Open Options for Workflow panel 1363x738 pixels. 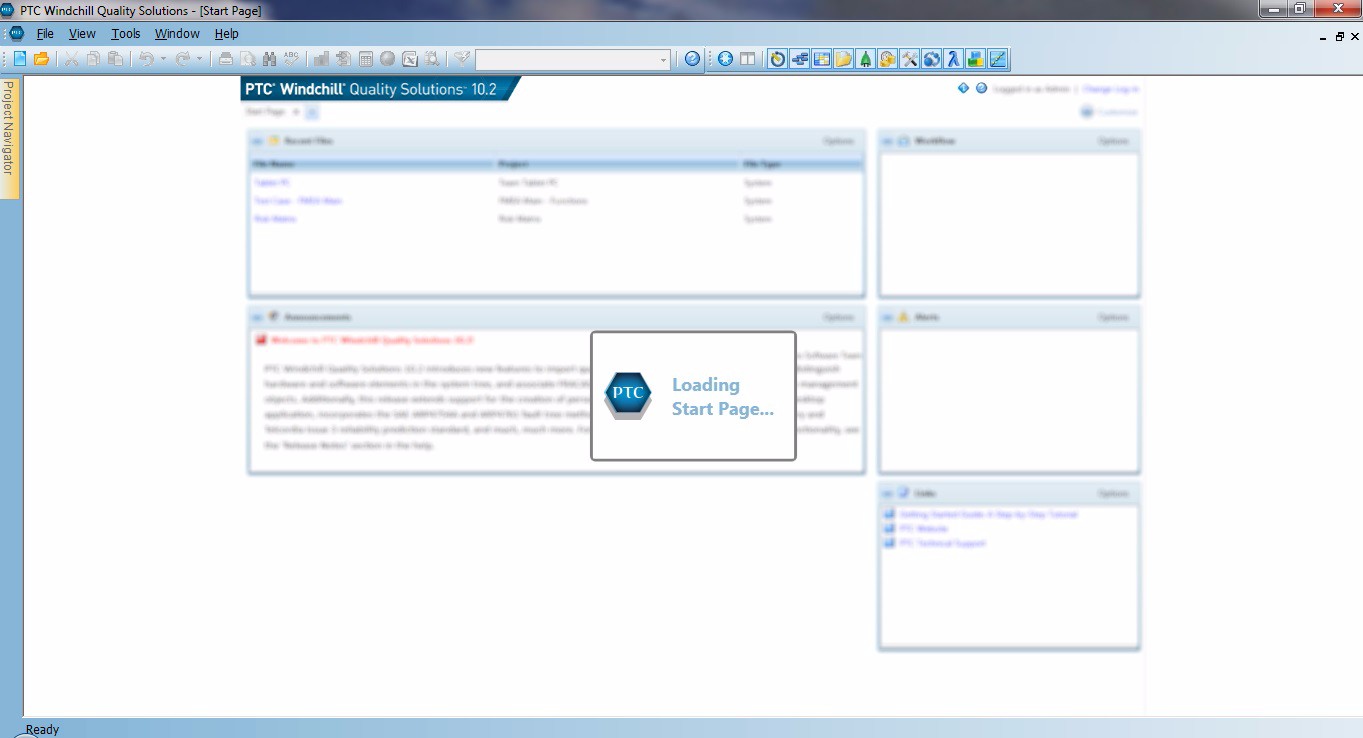[x=1114, y=141]
